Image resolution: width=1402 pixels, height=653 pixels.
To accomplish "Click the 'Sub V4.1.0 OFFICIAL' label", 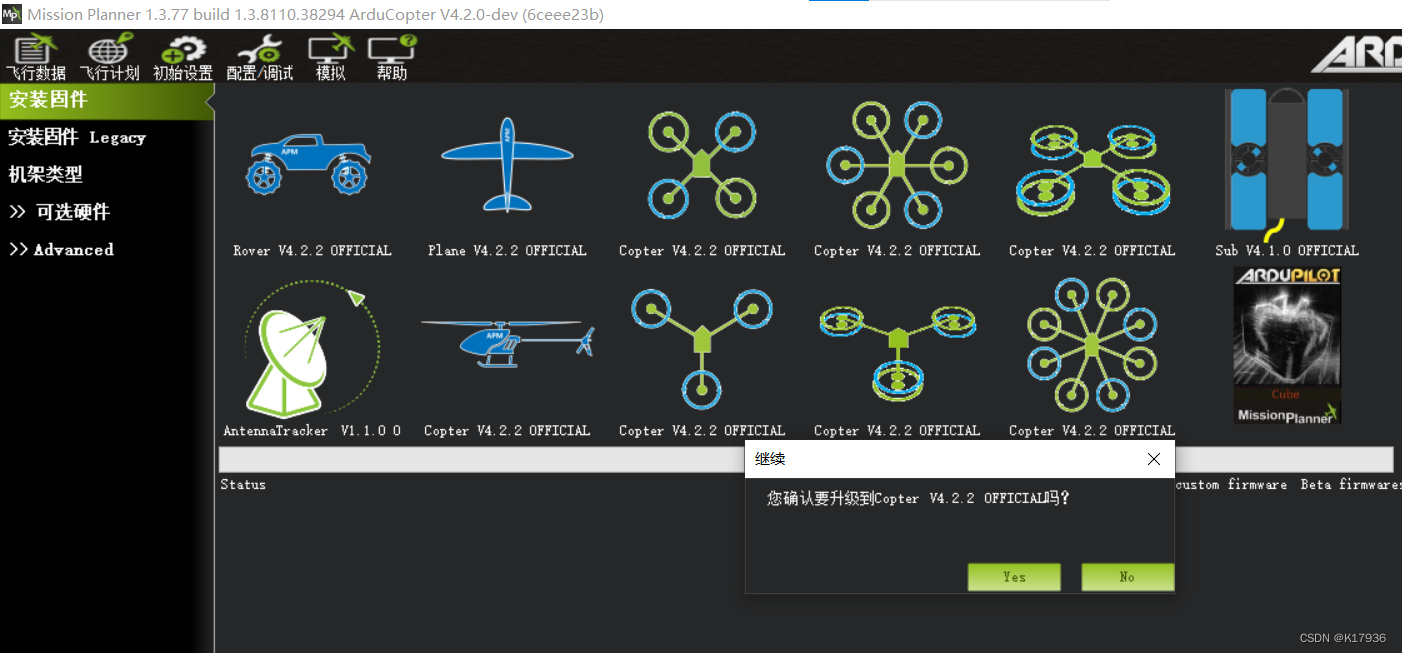I will (1287, 251).
